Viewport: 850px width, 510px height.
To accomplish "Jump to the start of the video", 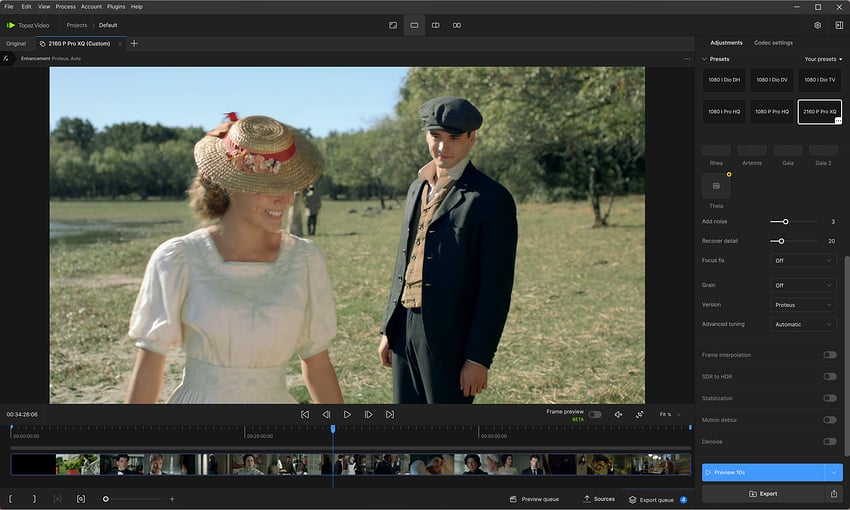I will [x=305, y=414].
